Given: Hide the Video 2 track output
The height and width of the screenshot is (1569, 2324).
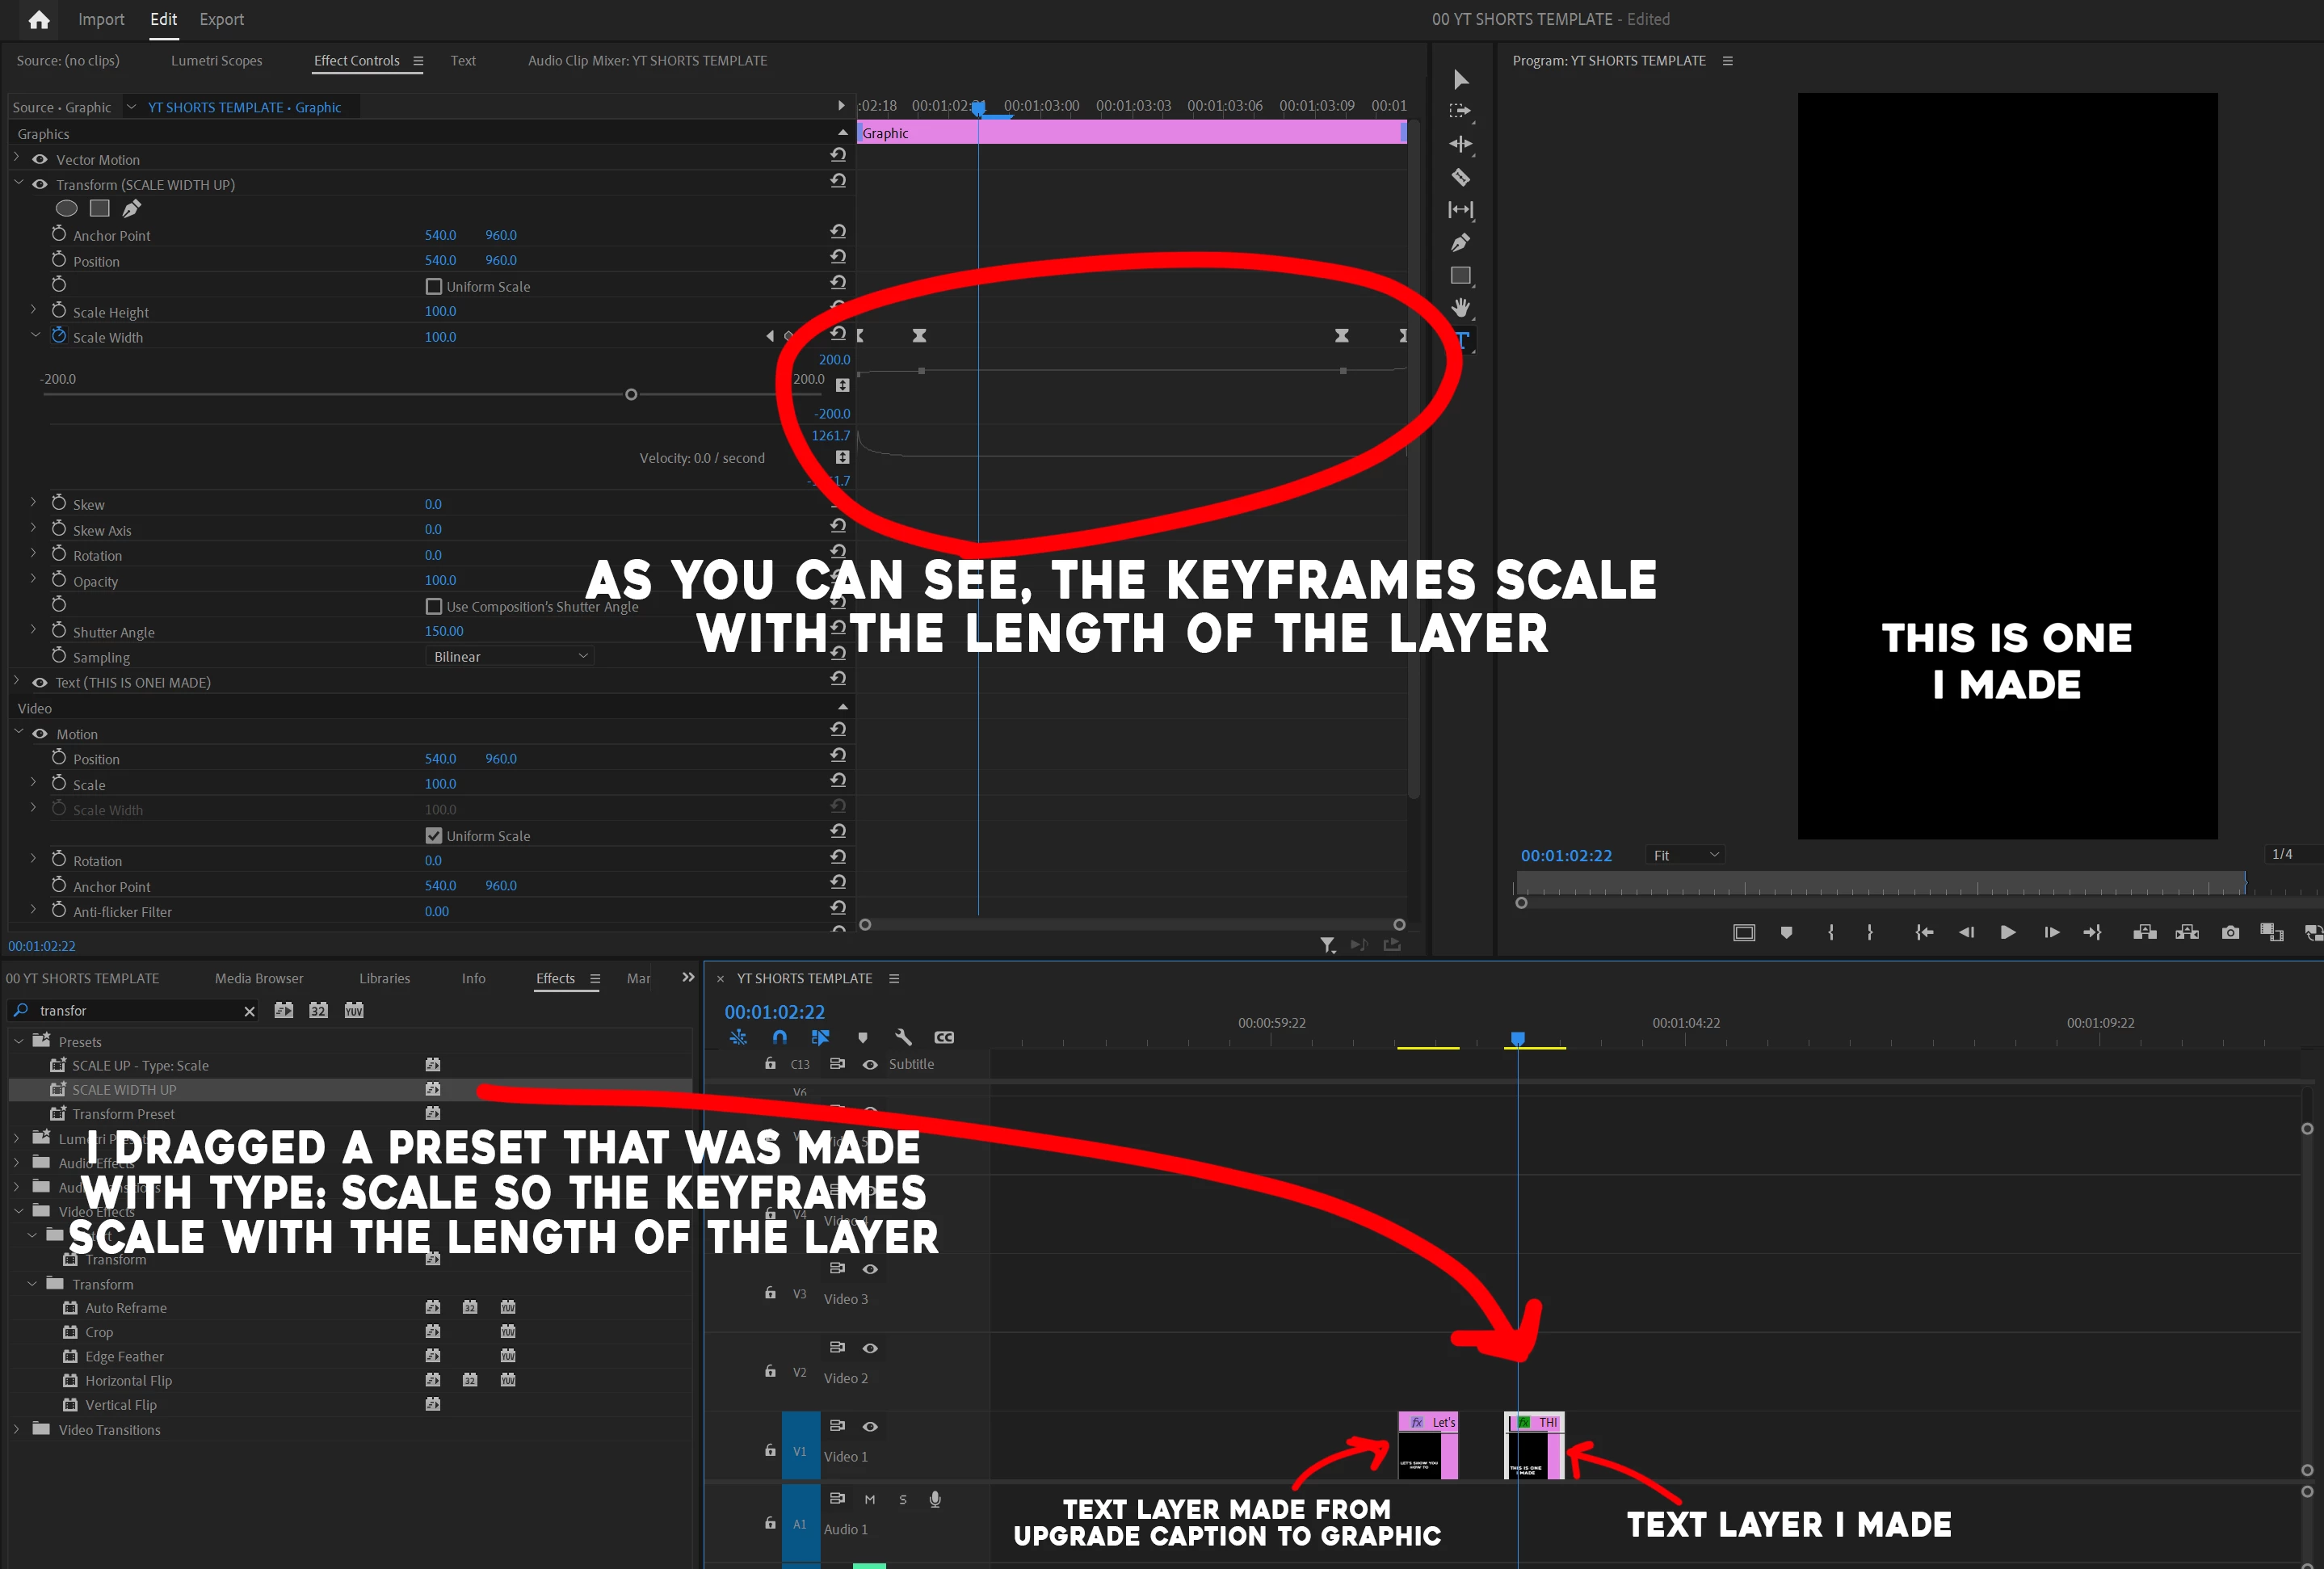Looking at the screenshot, I should click(870, 1348).
